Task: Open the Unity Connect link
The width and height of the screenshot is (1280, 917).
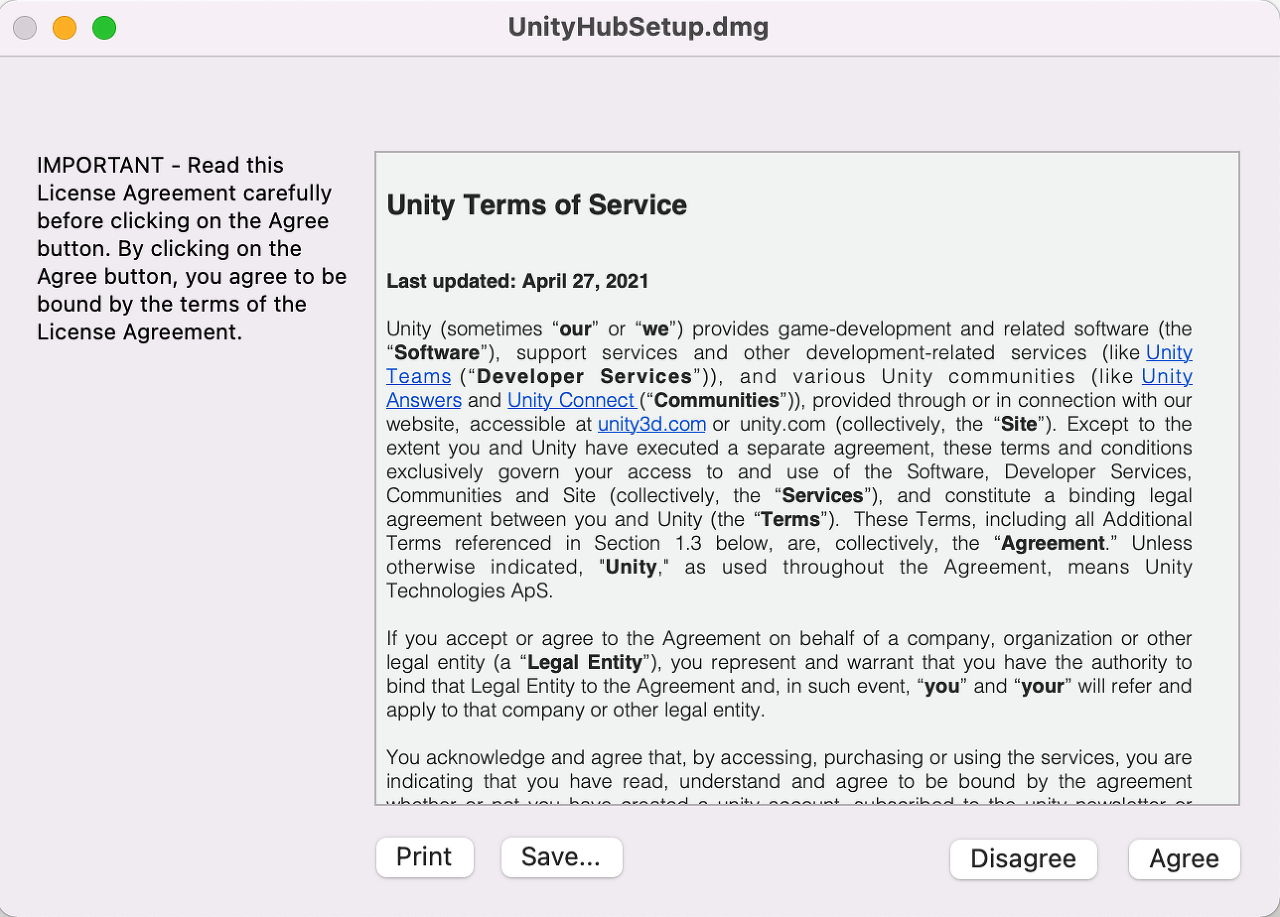Action: pyautogui.click(x=571, y=400)
